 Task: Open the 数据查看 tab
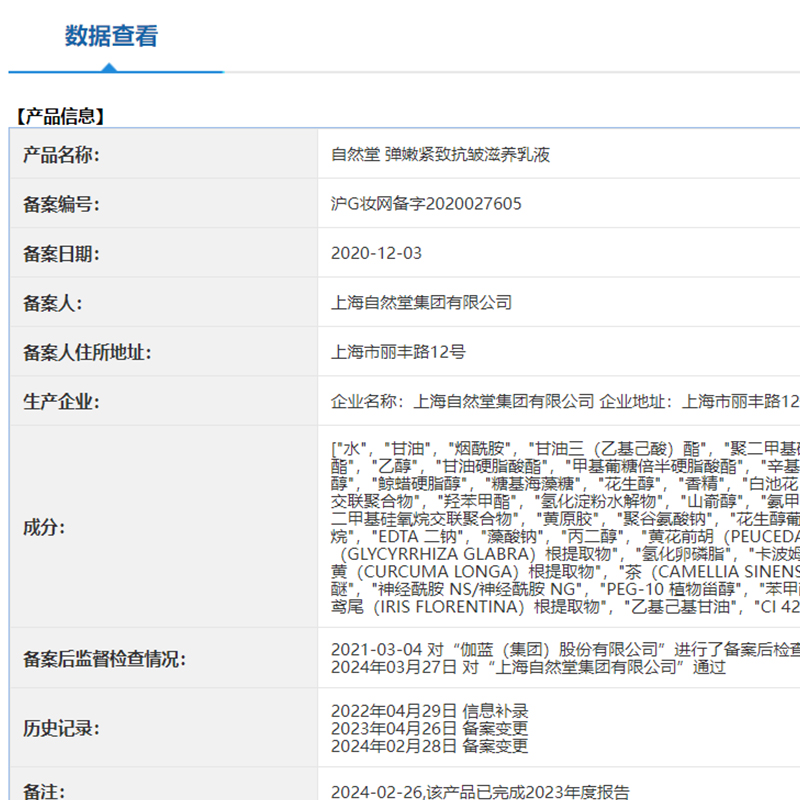111,37
